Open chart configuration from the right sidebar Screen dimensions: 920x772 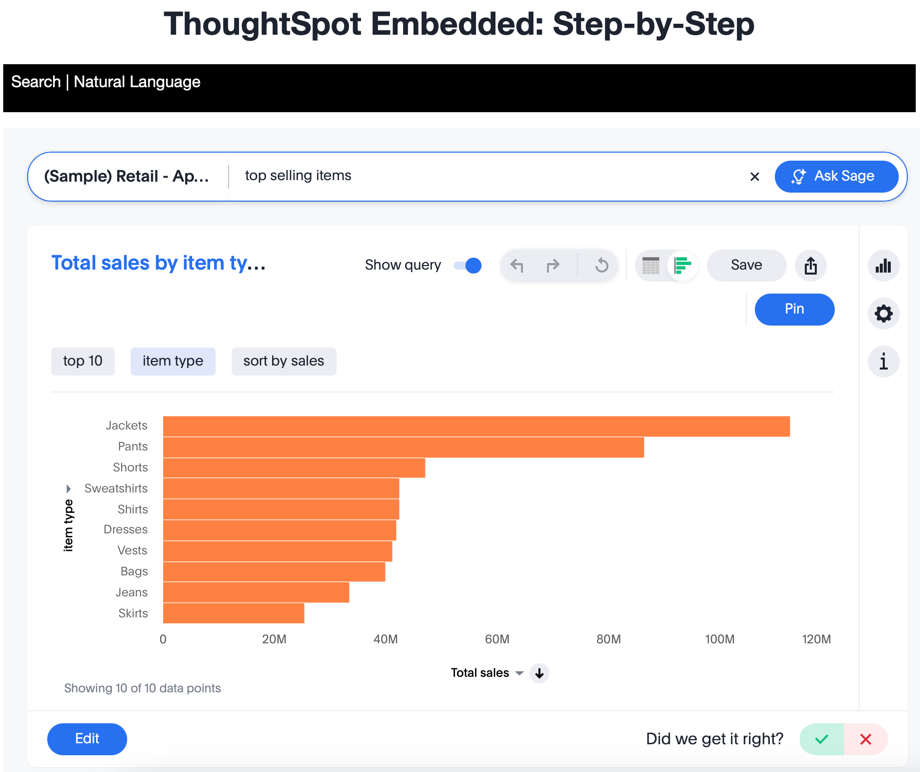point(883,265)
